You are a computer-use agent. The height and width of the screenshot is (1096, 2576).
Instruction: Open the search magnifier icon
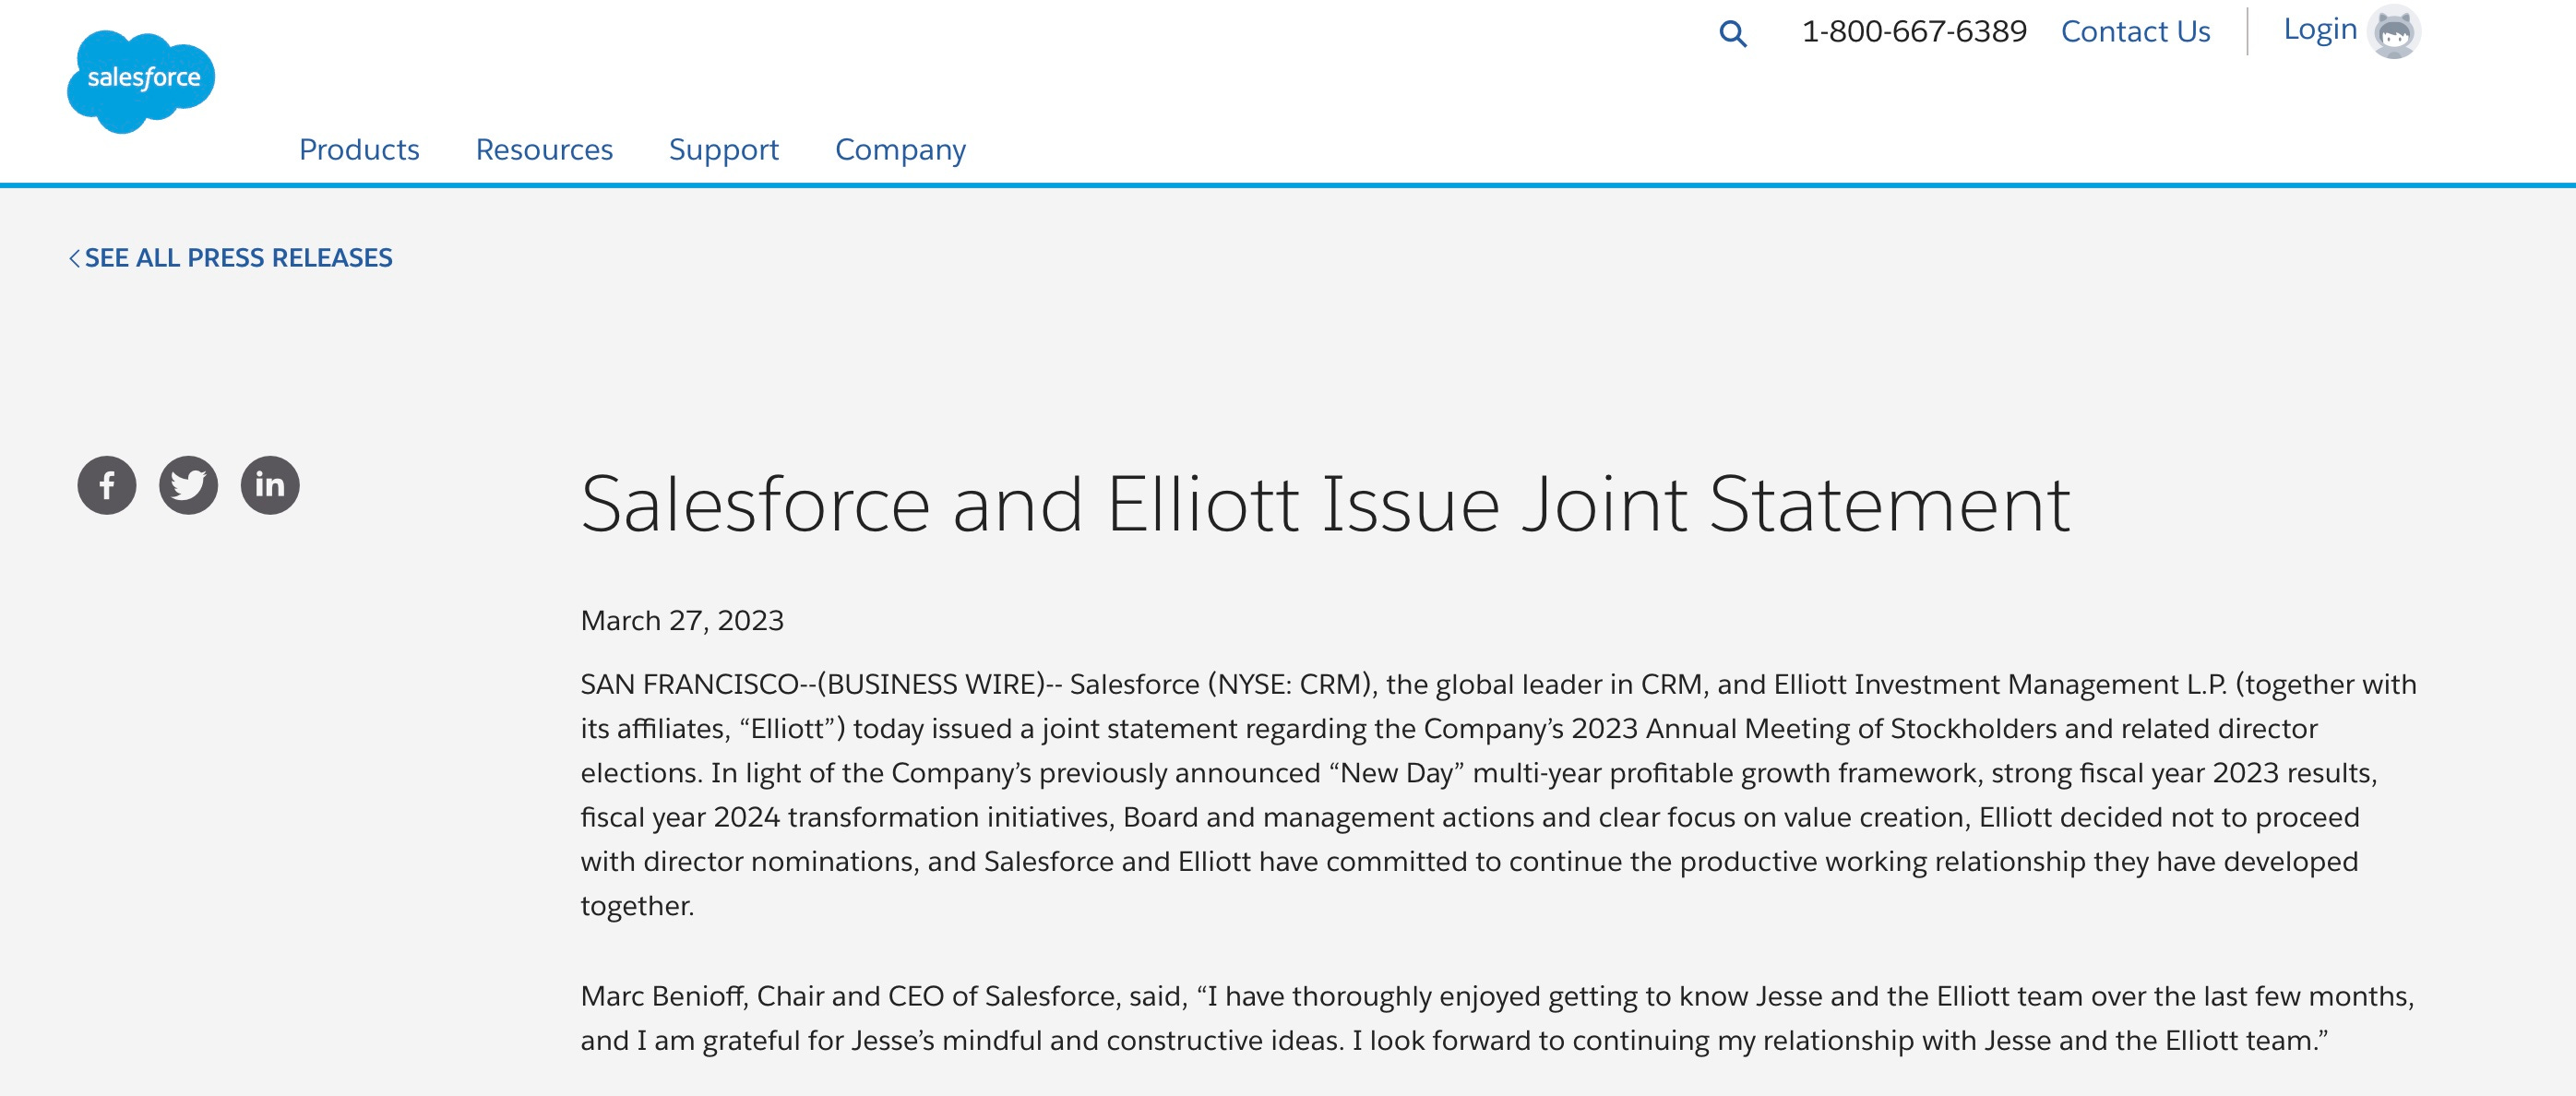[x=1733, y=34]
